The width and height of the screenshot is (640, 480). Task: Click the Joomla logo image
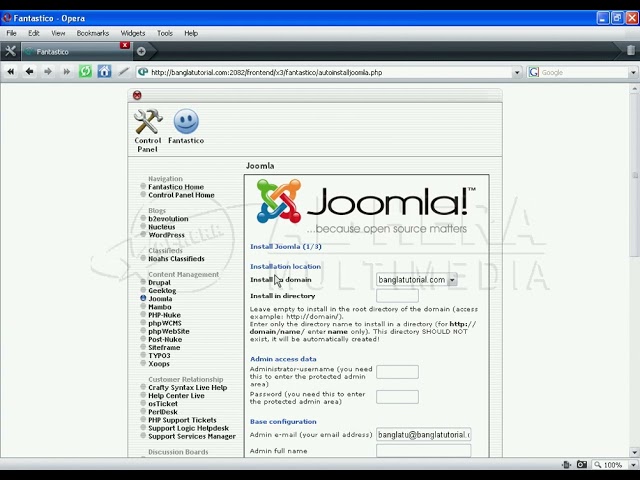366,207
